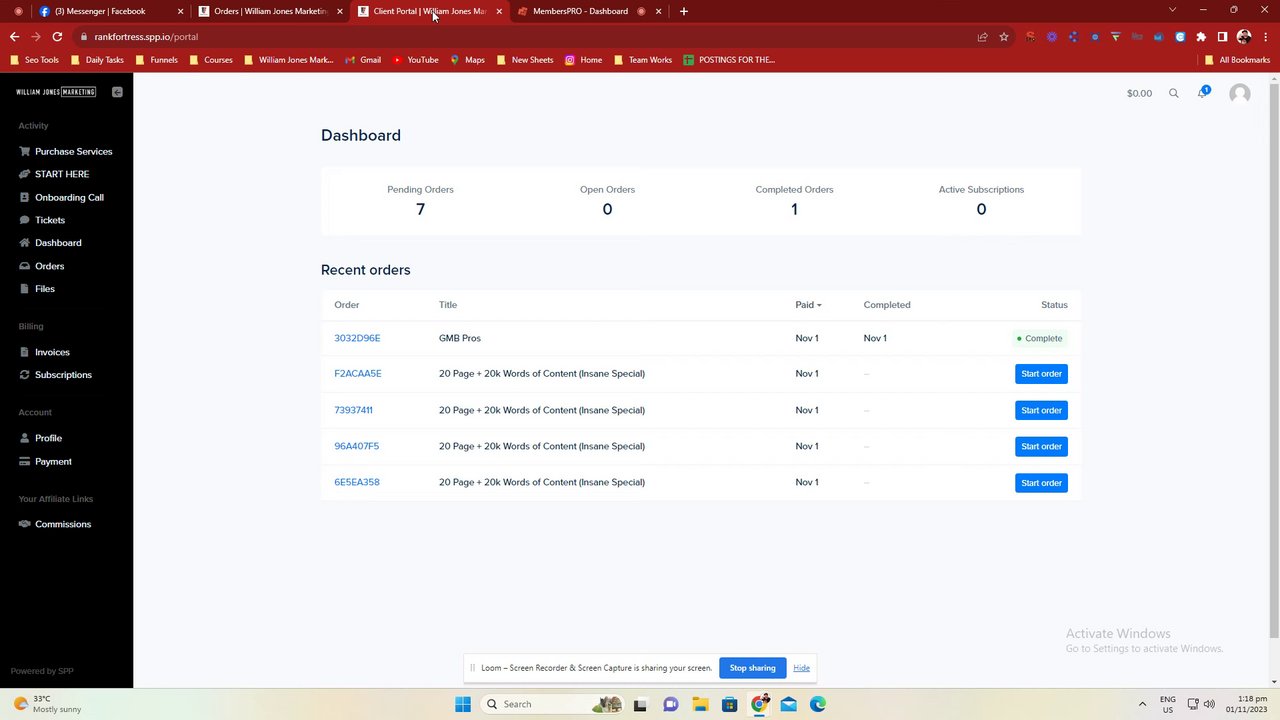The image size is (1280, 720).
Task: Click the taskbar Search box
Action: [550, 704]
